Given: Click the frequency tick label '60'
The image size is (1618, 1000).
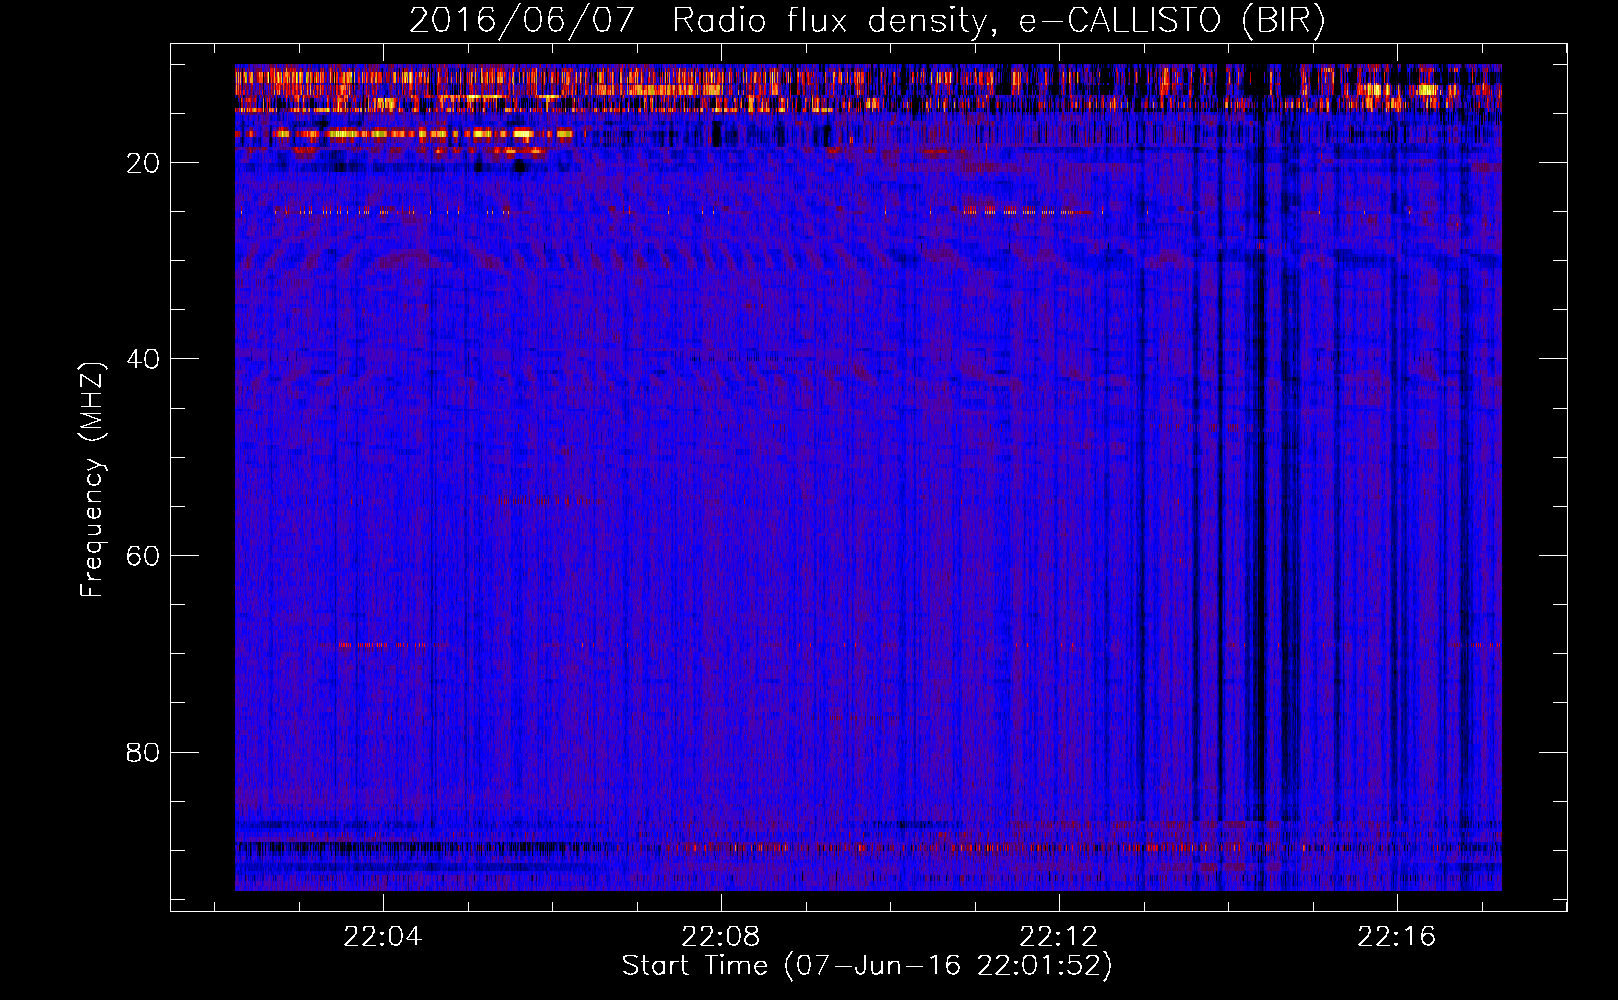Looking at the screenshot, I should (x=143, y=556).
